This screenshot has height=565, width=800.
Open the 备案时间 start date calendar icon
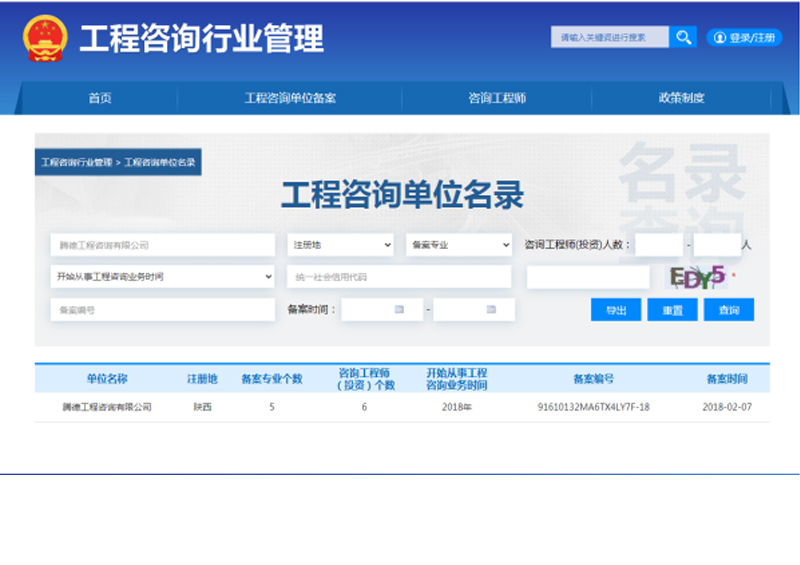[x=399, y=310]
